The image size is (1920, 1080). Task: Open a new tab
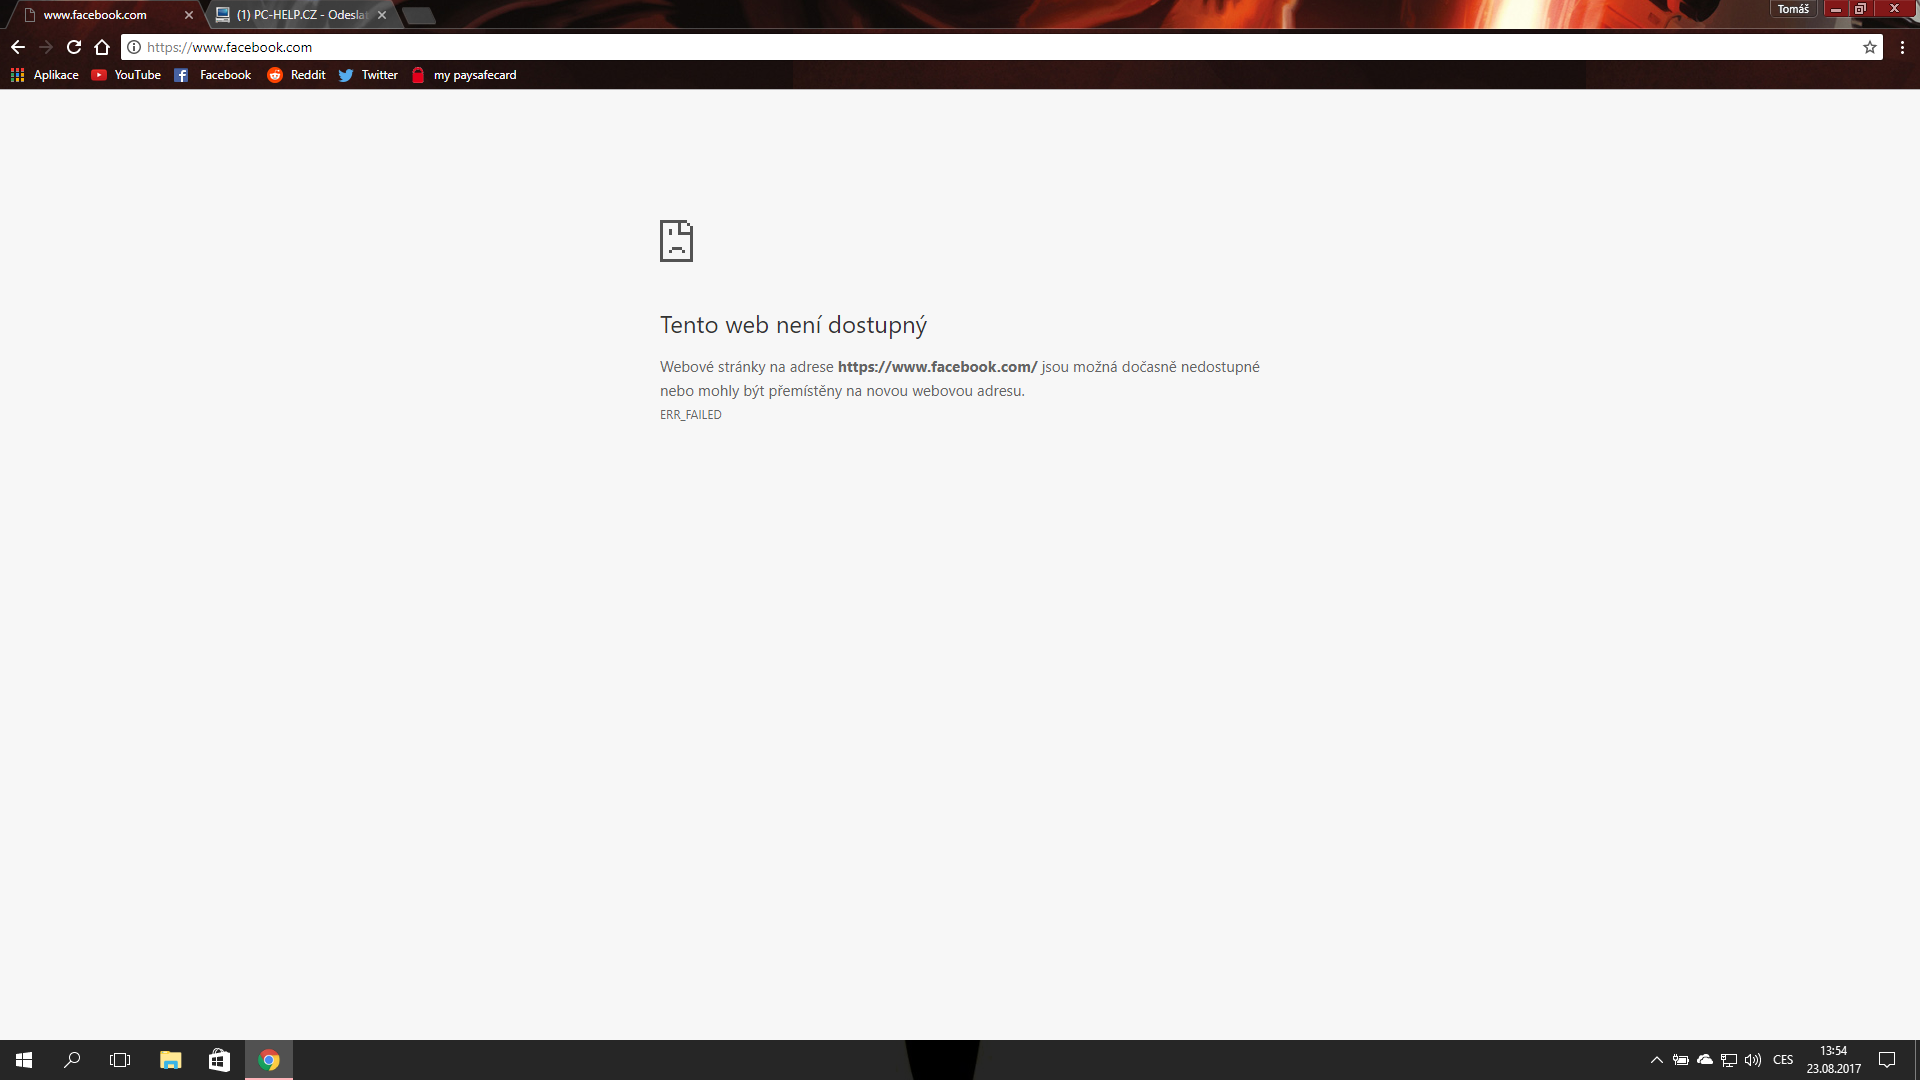tap(419, 15)
